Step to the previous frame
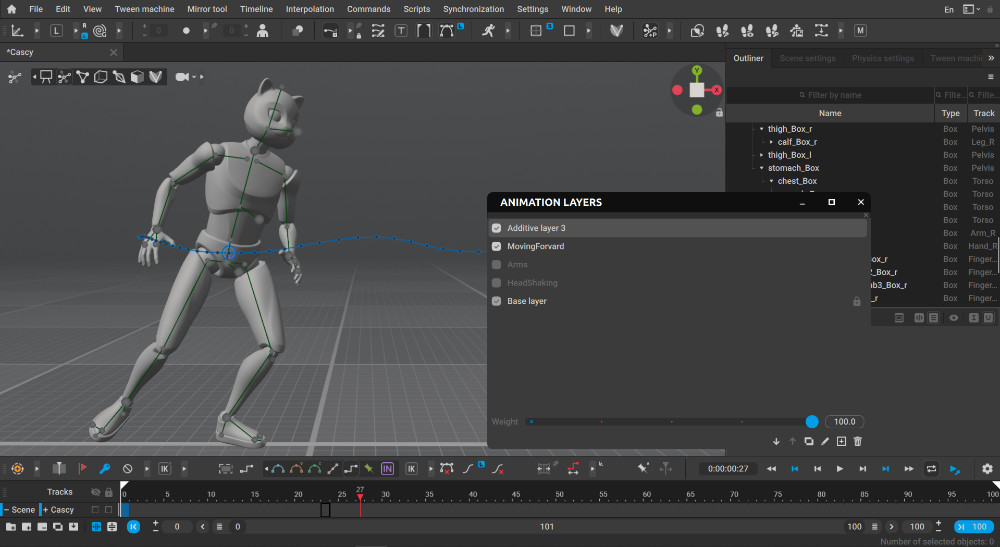The image size is (1000, 547). (817, 469)
